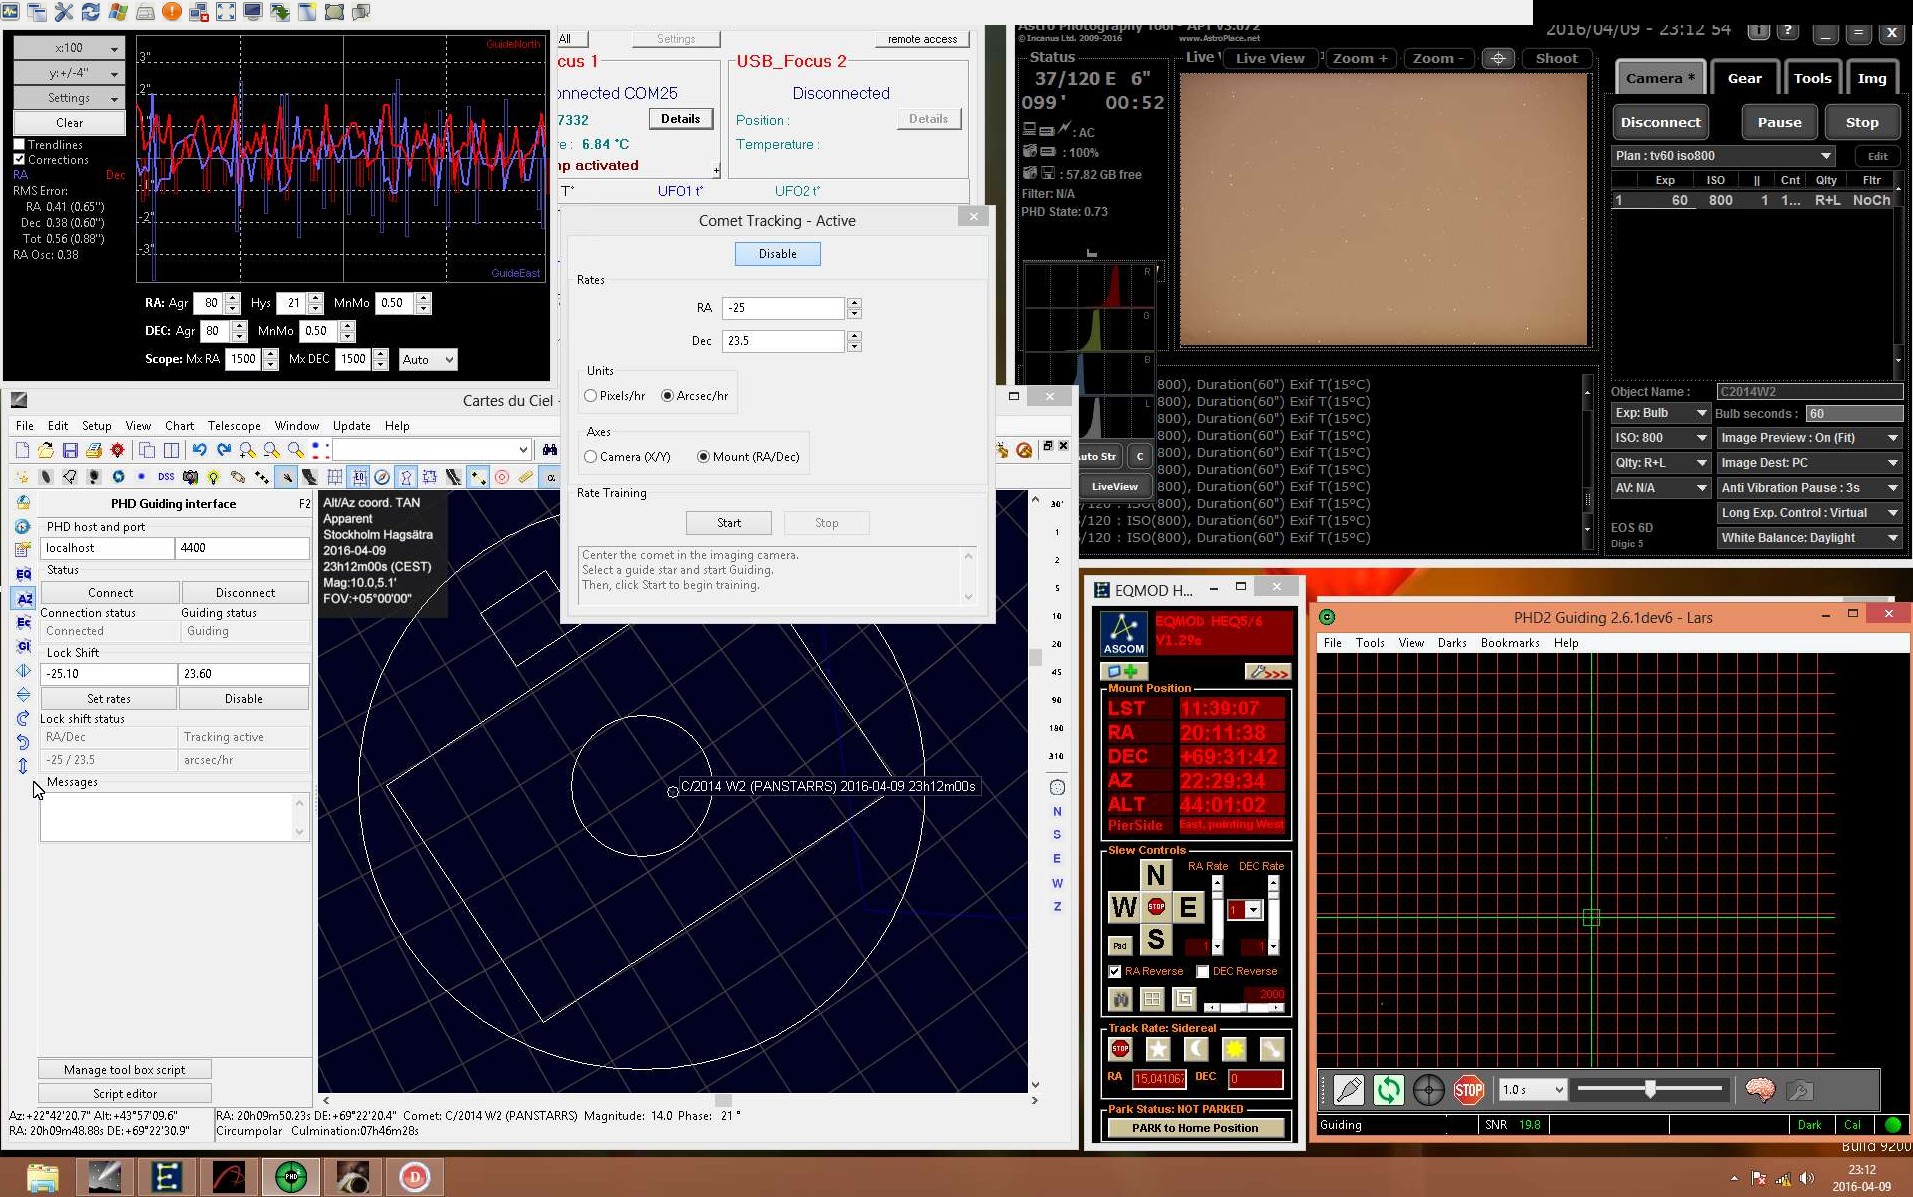Screen dimensions: 1913x1197
Task: Click EQMOD spiral search icon
Action: click(1184, 998)
